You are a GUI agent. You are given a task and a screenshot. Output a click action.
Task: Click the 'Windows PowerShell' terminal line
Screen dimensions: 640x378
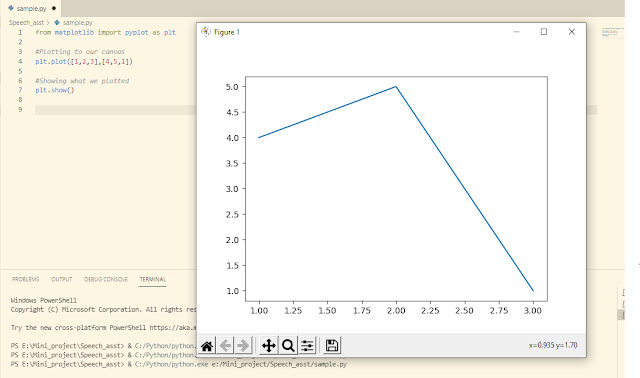[44, 300]
